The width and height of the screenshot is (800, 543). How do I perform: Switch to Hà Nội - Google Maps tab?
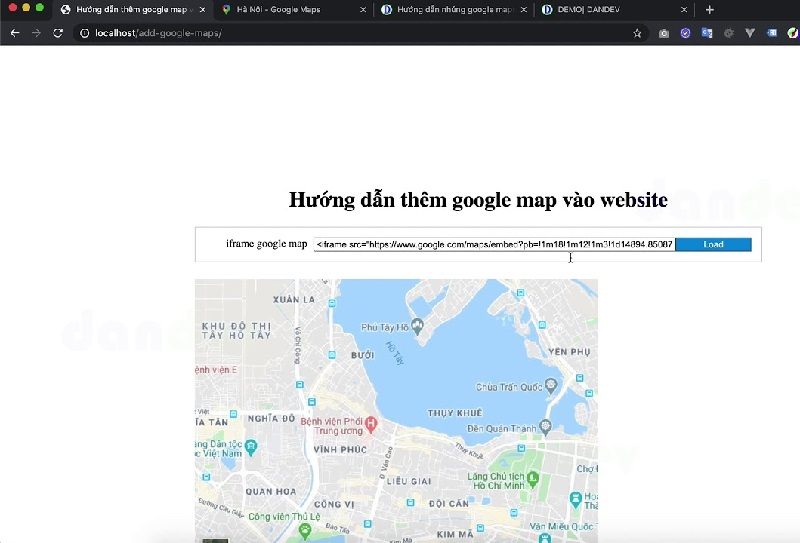[294, 10]
